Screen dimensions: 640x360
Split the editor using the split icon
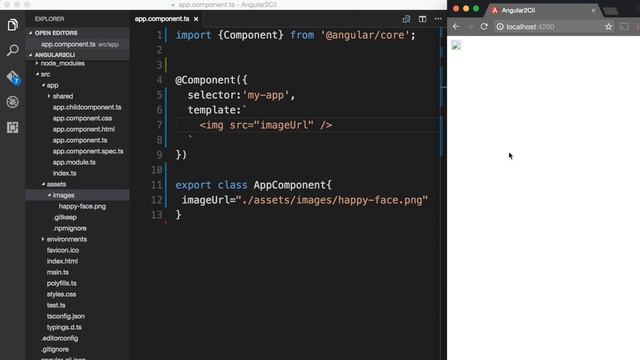pos(422,19)
